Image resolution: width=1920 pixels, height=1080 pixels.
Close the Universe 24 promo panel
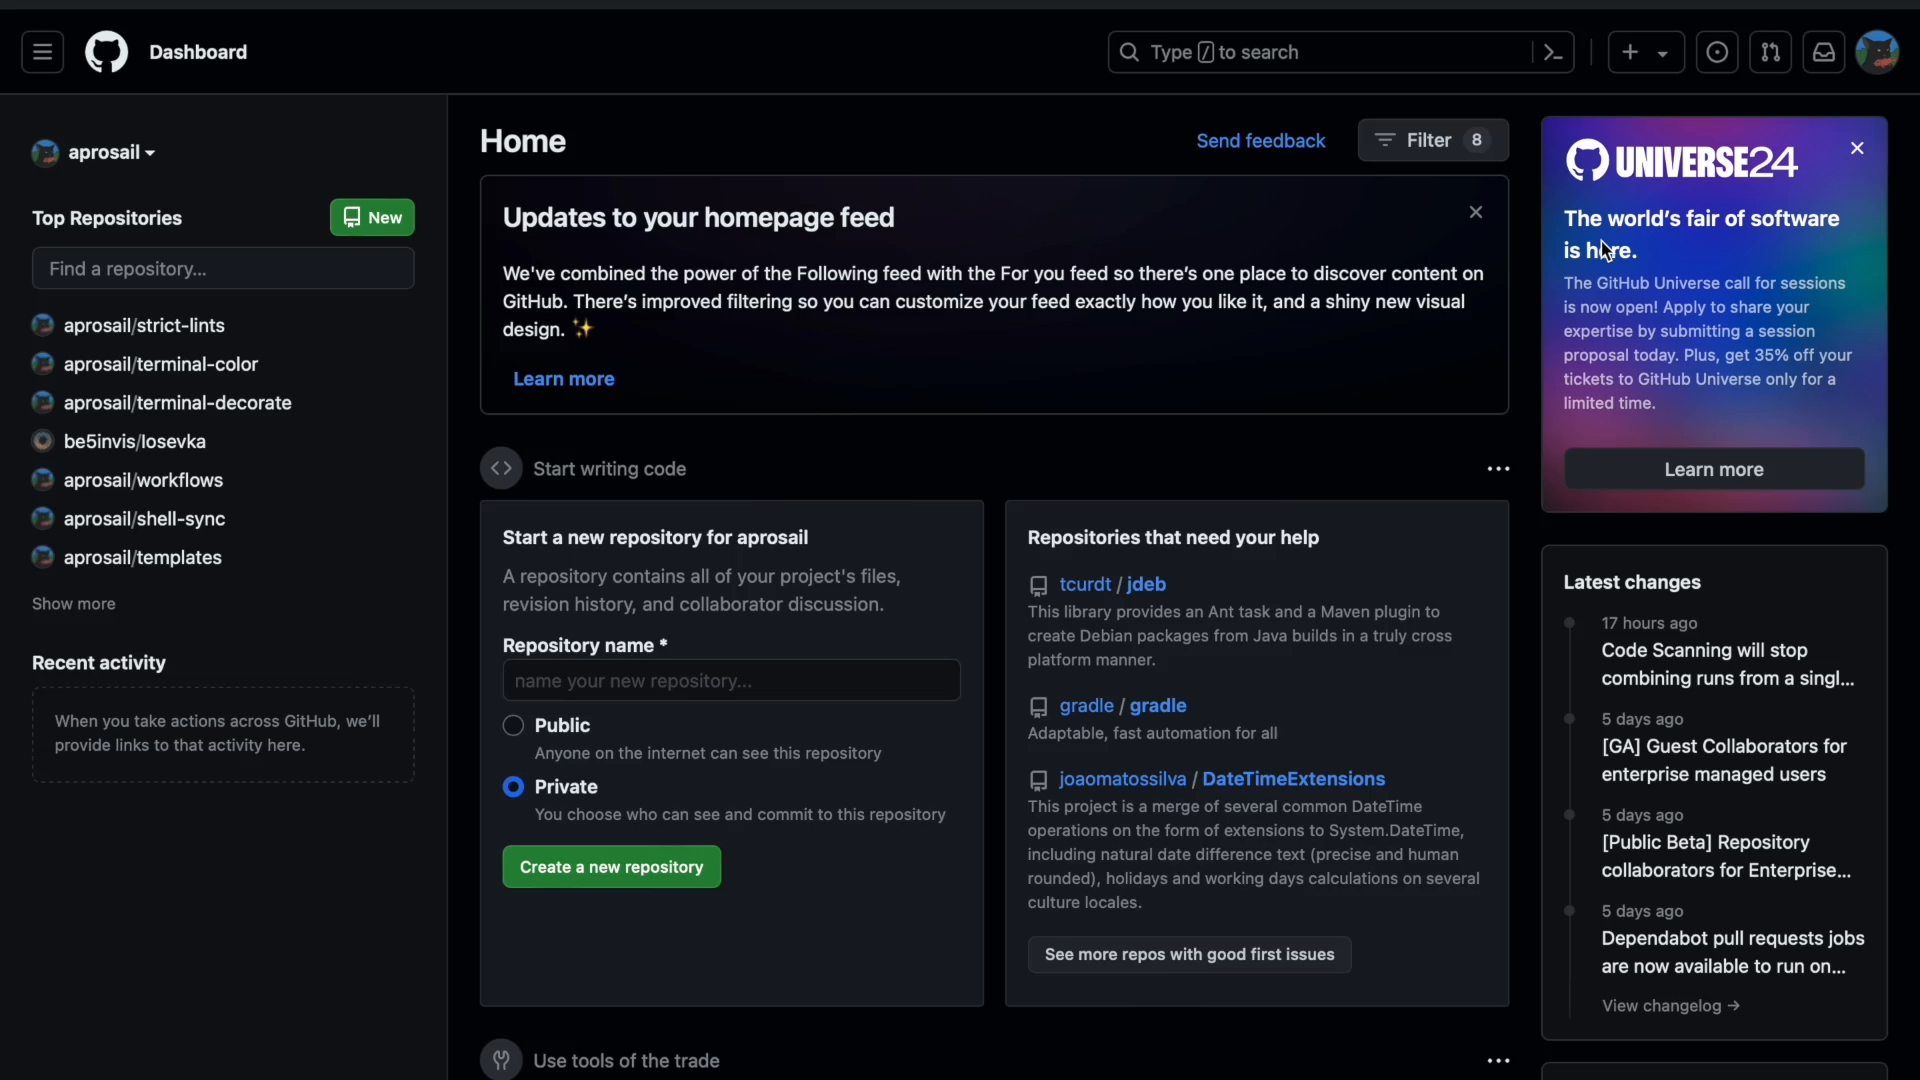tap(1857, 146)
